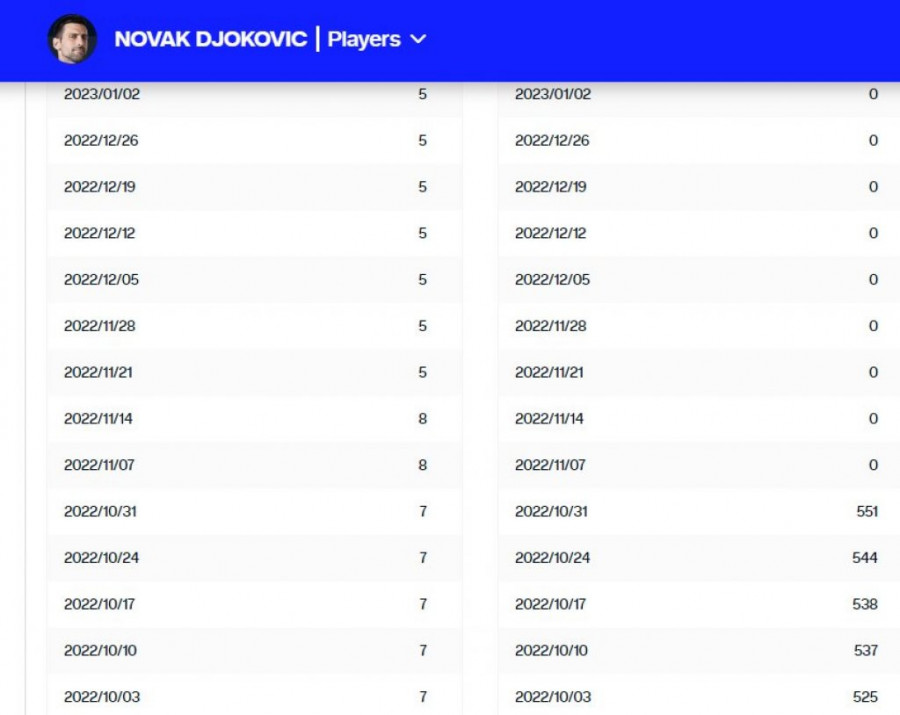The width and height of the screenshot is (900, 715).
Task: Select the 2022/12/26 date beside value 0
Action: (x=552, y=140)
